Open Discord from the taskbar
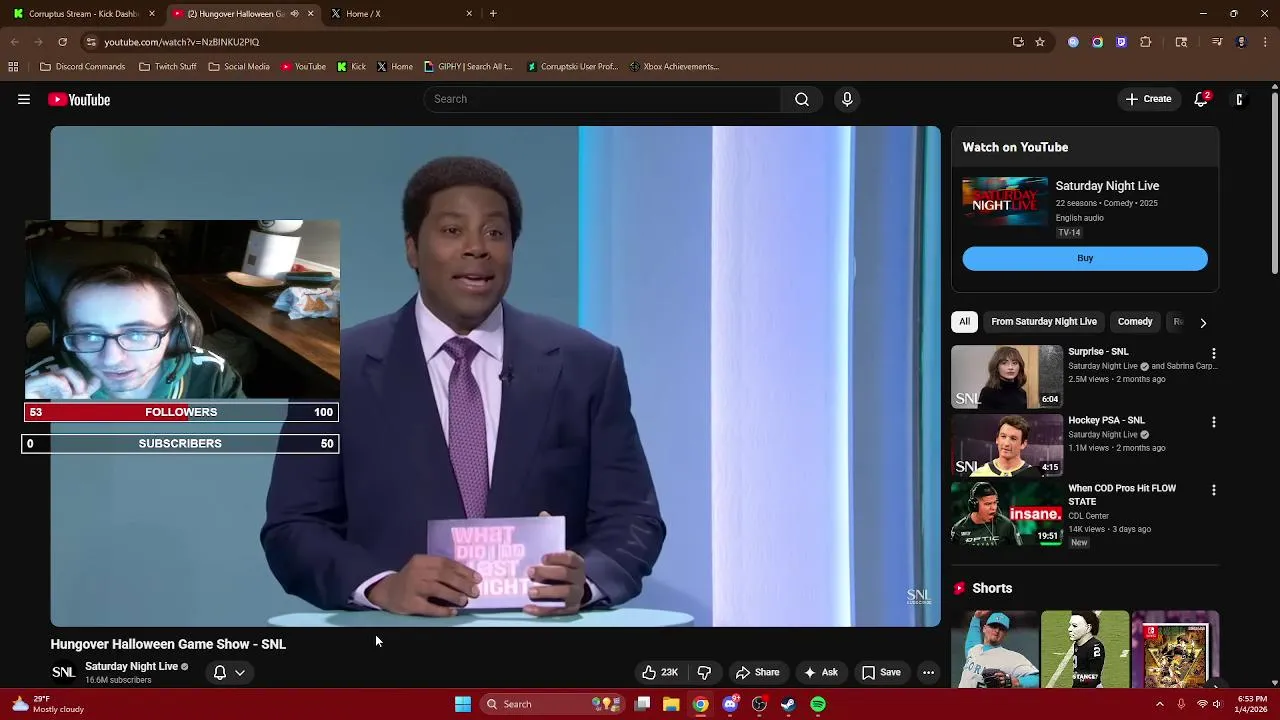Image resolution: width=1280 pixels, height=720 pixels. point(730,704)
